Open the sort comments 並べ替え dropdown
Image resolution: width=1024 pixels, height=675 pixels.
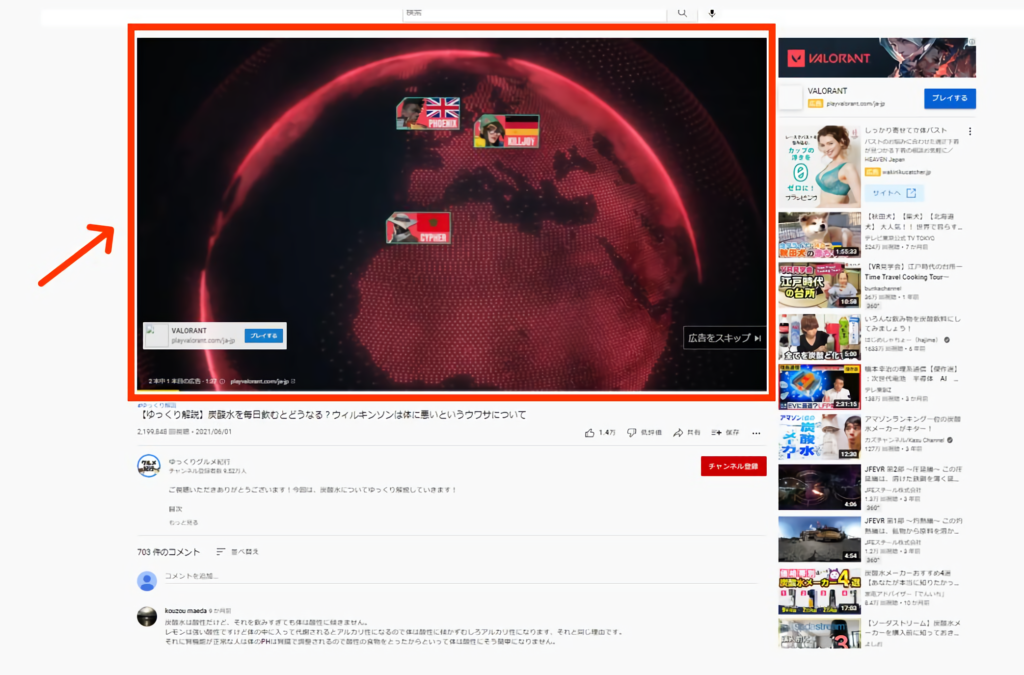238,552
